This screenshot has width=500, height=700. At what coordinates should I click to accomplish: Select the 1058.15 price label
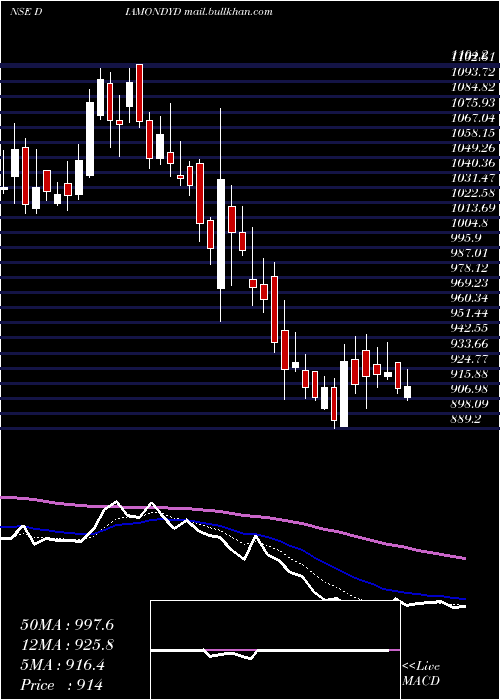(x=473, y=133)
